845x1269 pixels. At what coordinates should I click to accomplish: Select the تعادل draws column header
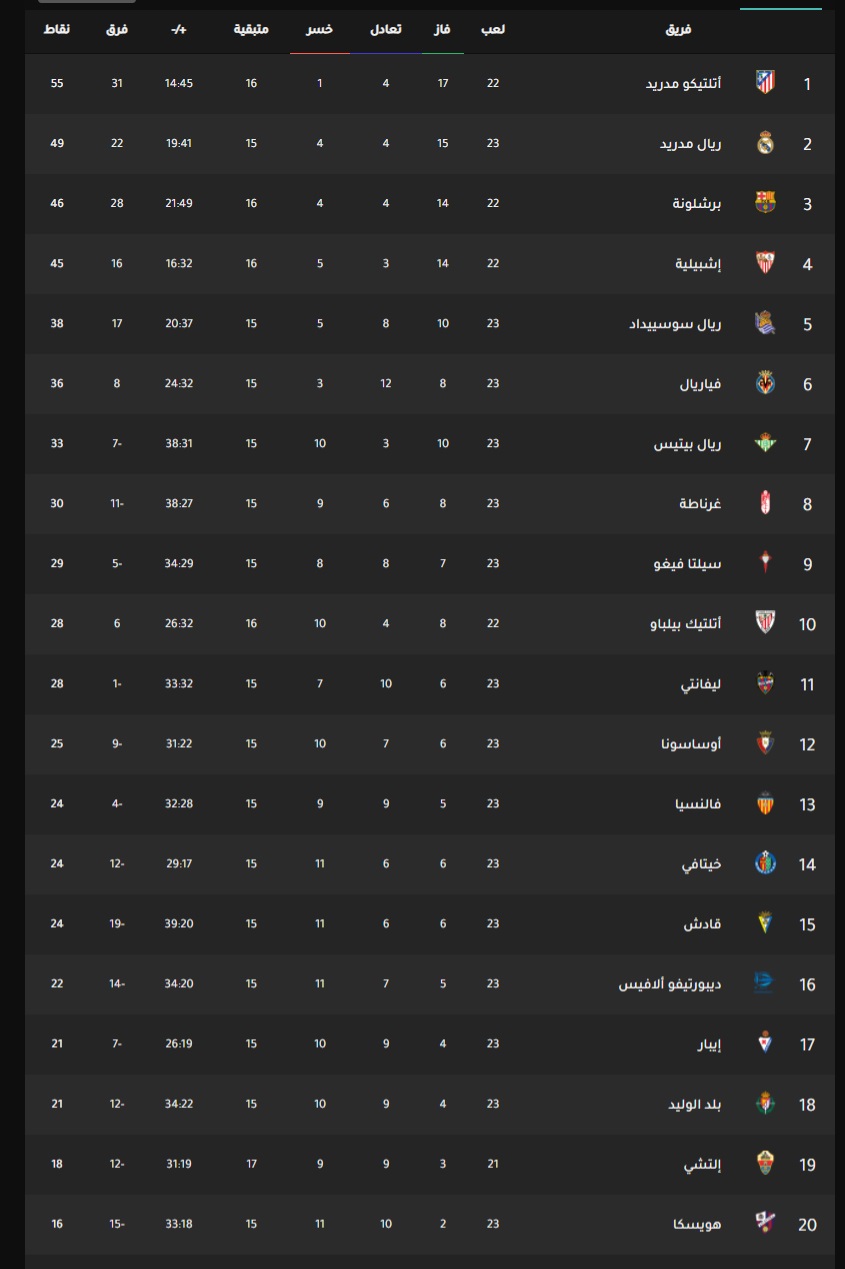pyautogui.click(x=386, y=29)
